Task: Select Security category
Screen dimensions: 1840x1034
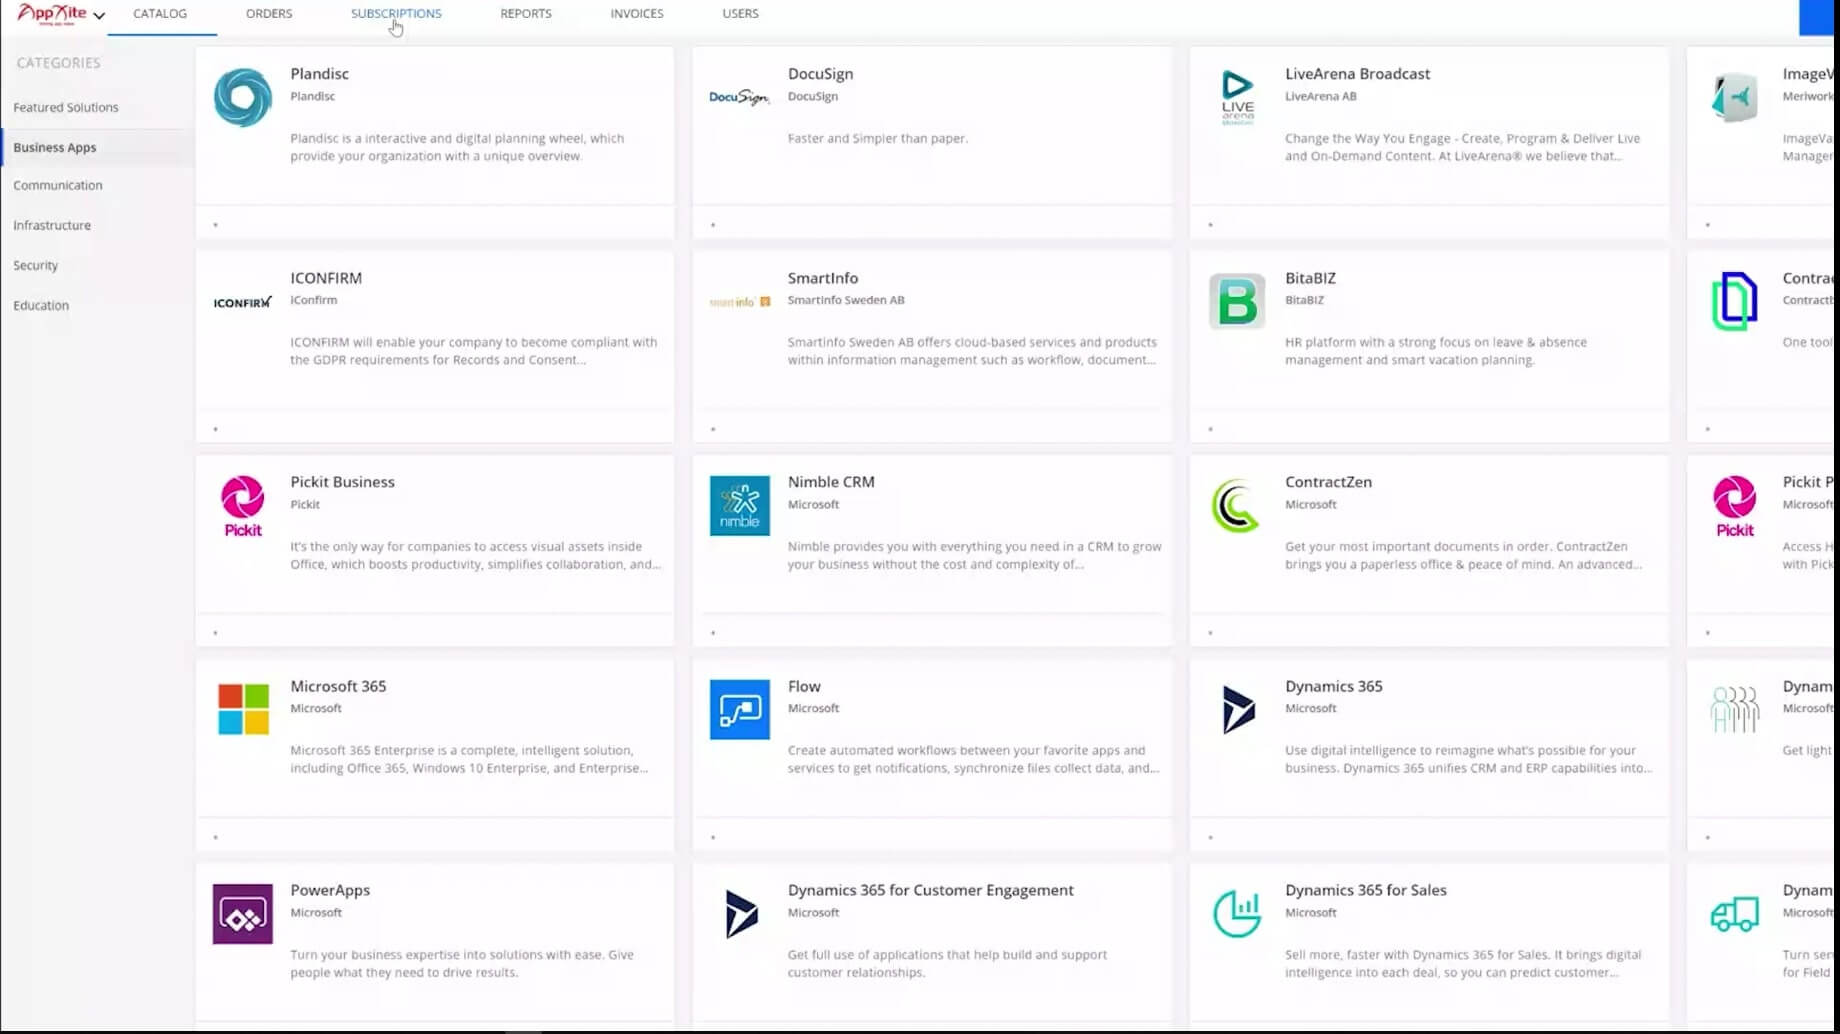Action: coord(36,265)
